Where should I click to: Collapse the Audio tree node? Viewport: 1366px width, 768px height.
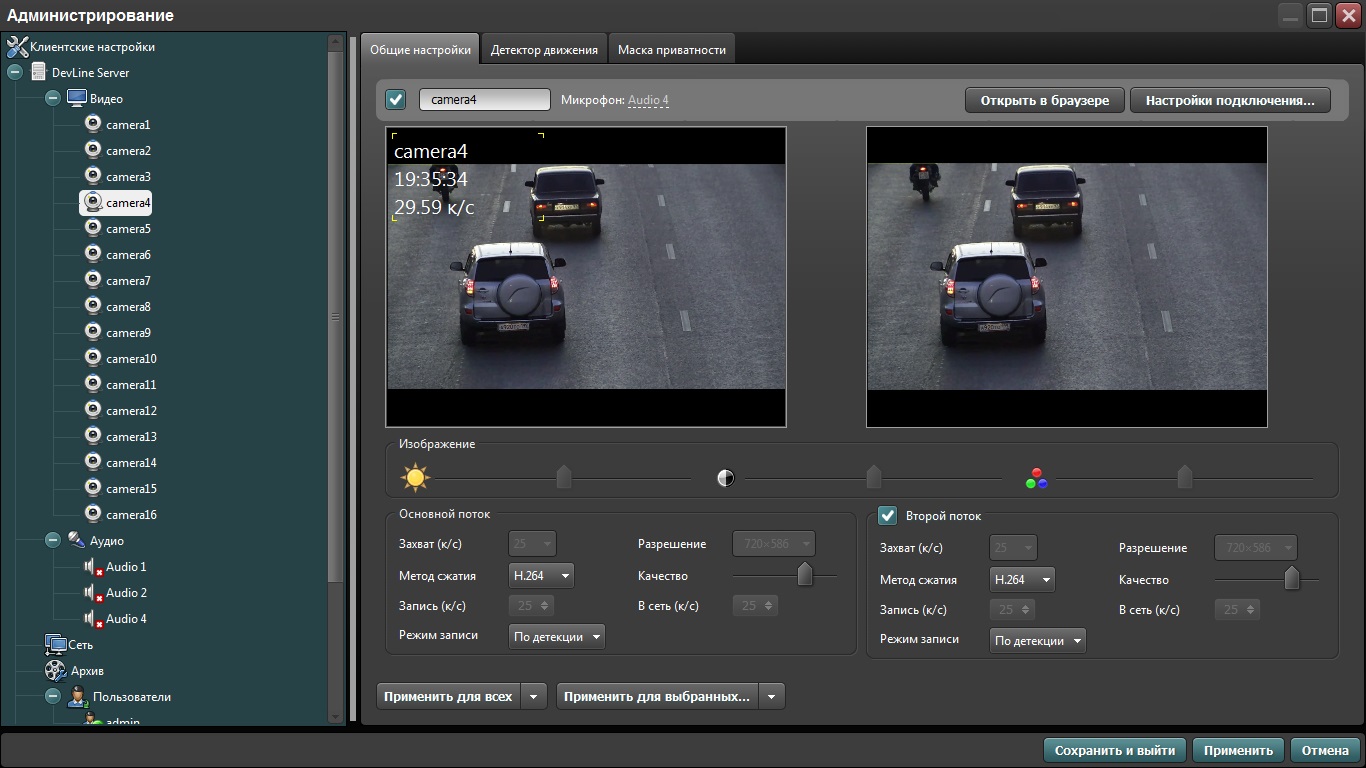click(x=53, y=541)
